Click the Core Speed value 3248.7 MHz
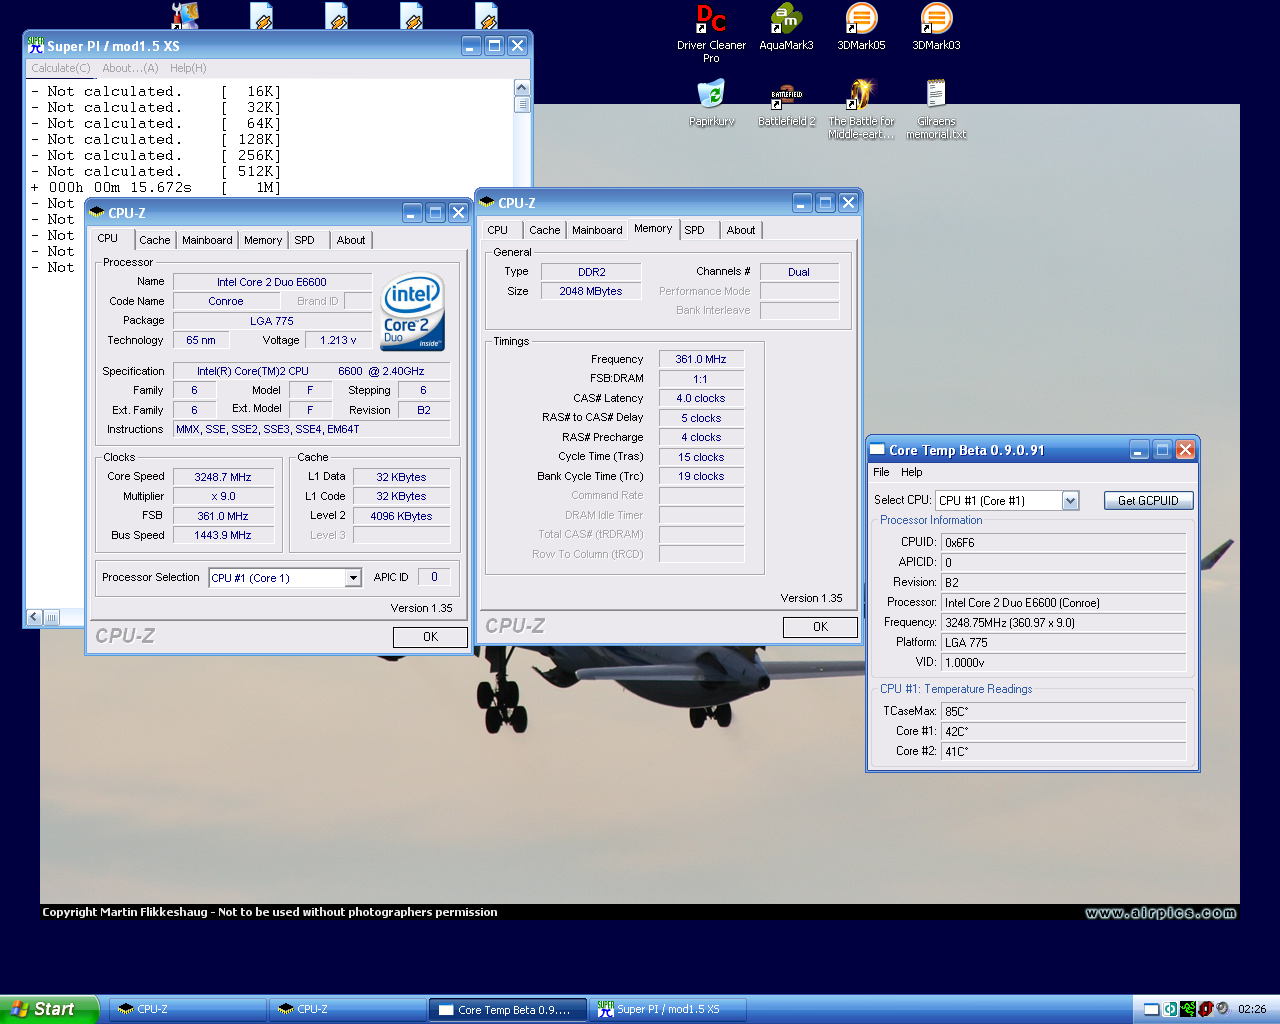The width and height of the screenshot is (1280, 1024). pyautogui.click(x=223, y=477)
